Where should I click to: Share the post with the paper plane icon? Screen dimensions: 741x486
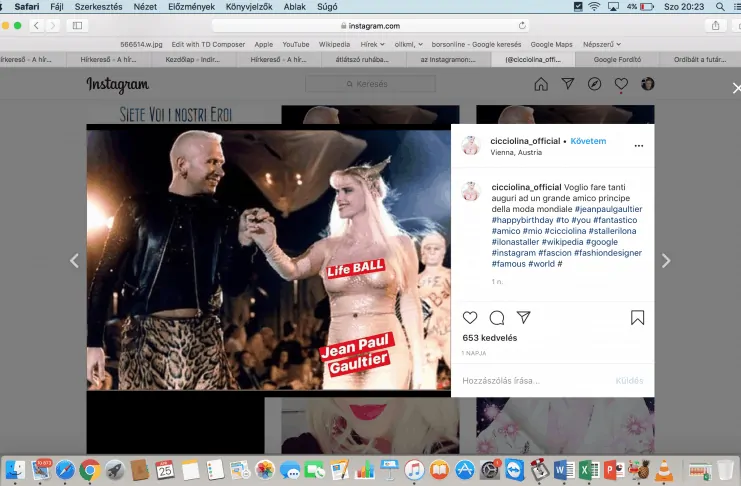pos(523,317)
